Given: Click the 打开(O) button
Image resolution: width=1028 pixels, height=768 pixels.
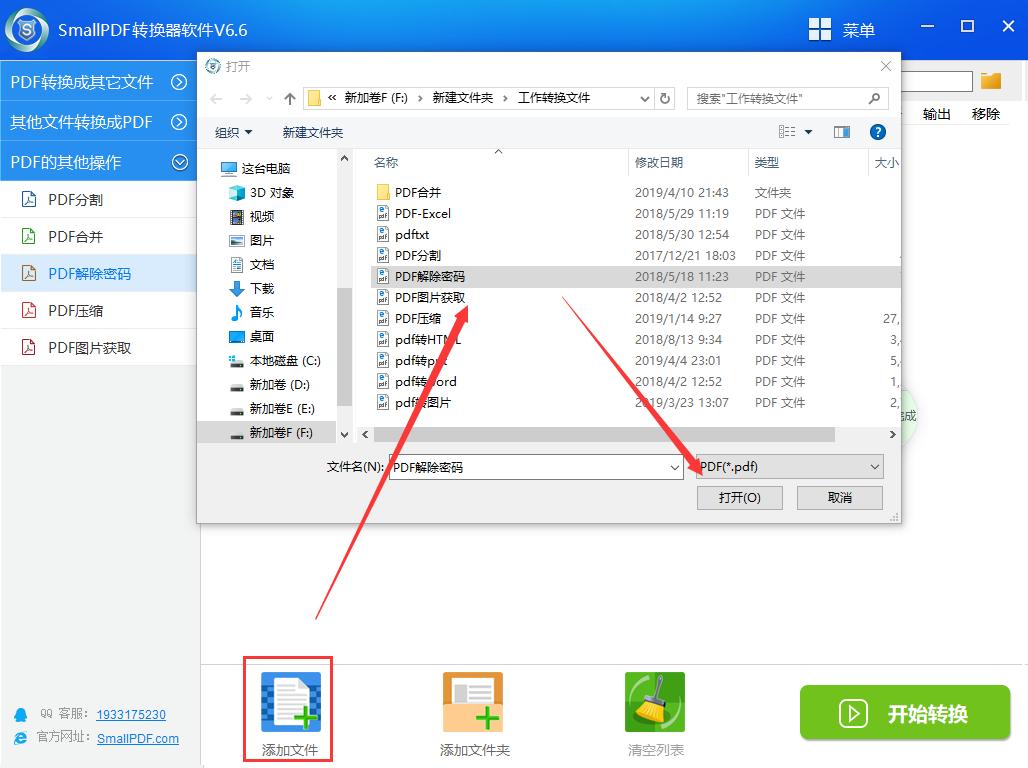Looking at the screenshot, I should pos(739,497).
